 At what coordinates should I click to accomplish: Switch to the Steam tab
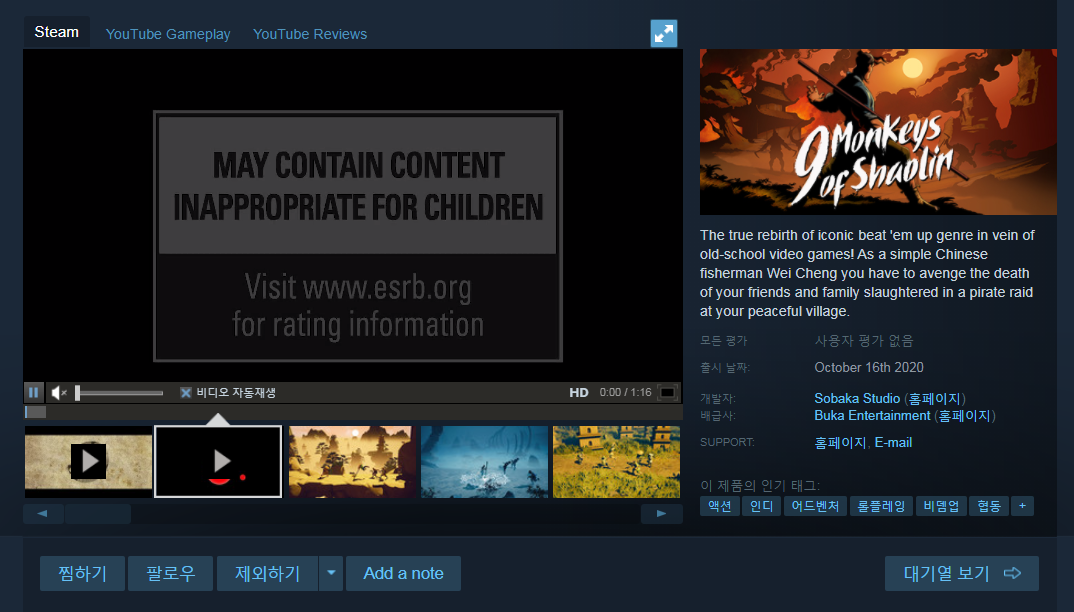57,32
